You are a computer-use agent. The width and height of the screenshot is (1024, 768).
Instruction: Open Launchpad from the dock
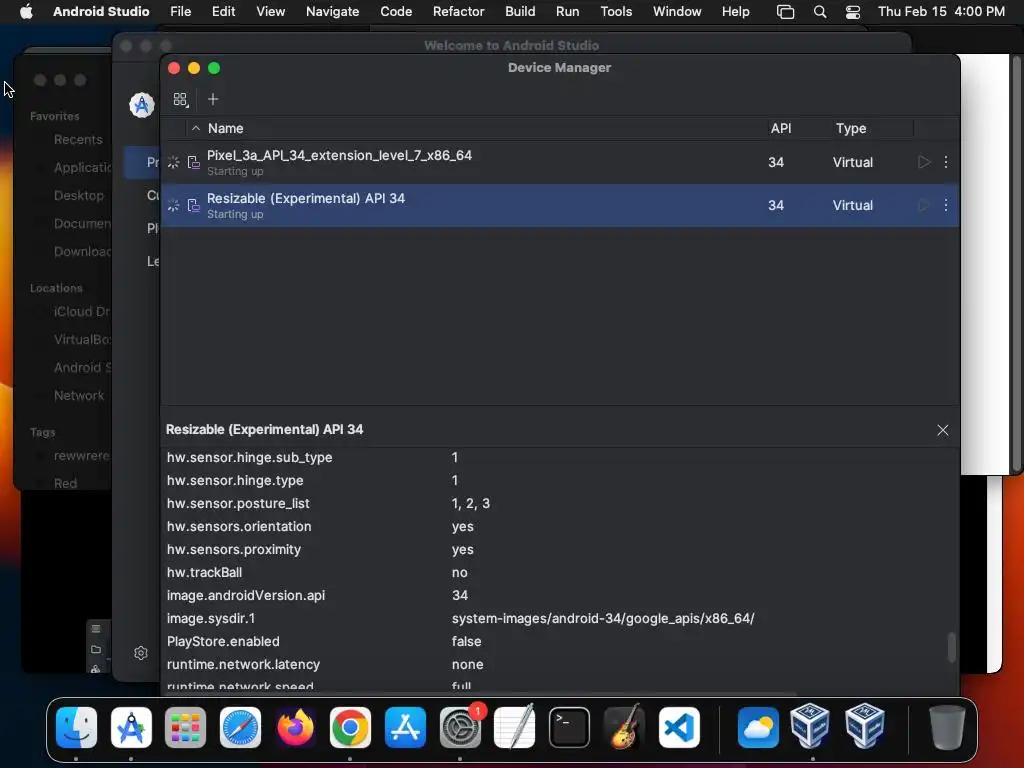point(185,727)
